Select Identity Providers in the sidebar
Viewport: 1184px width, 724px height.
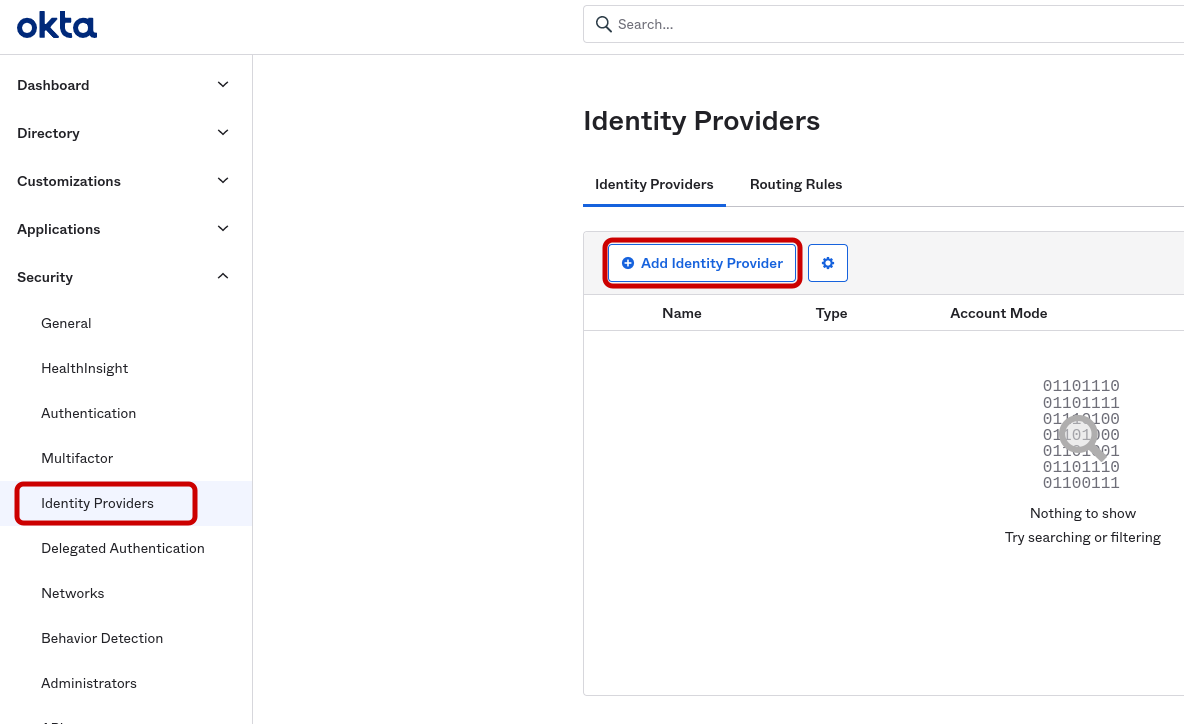[97, 504]
